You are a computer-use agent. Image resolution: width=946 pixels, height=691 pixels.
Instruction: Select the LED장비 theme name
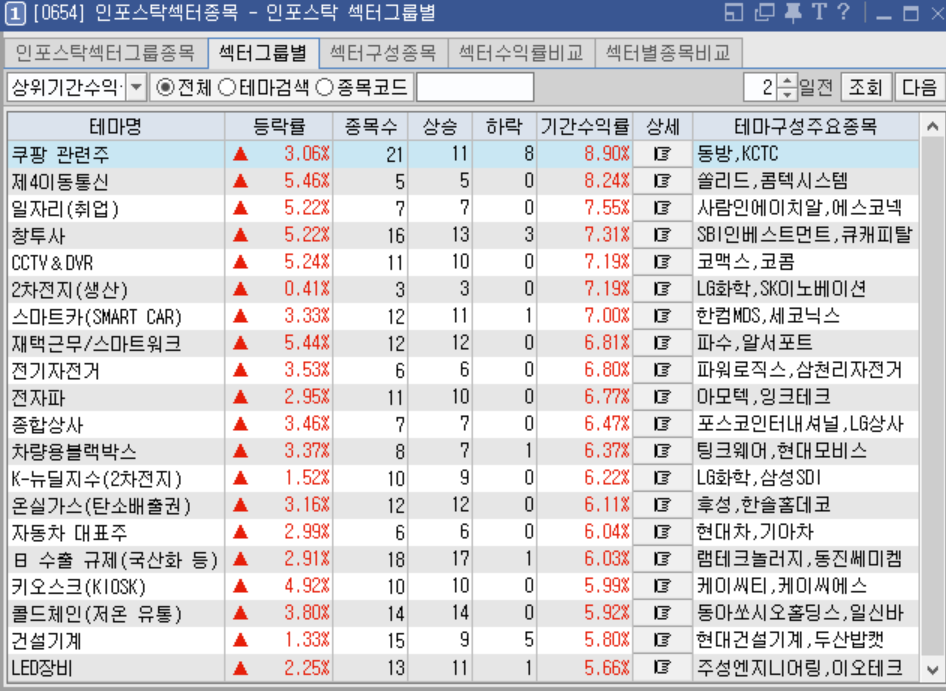(42, 668)
